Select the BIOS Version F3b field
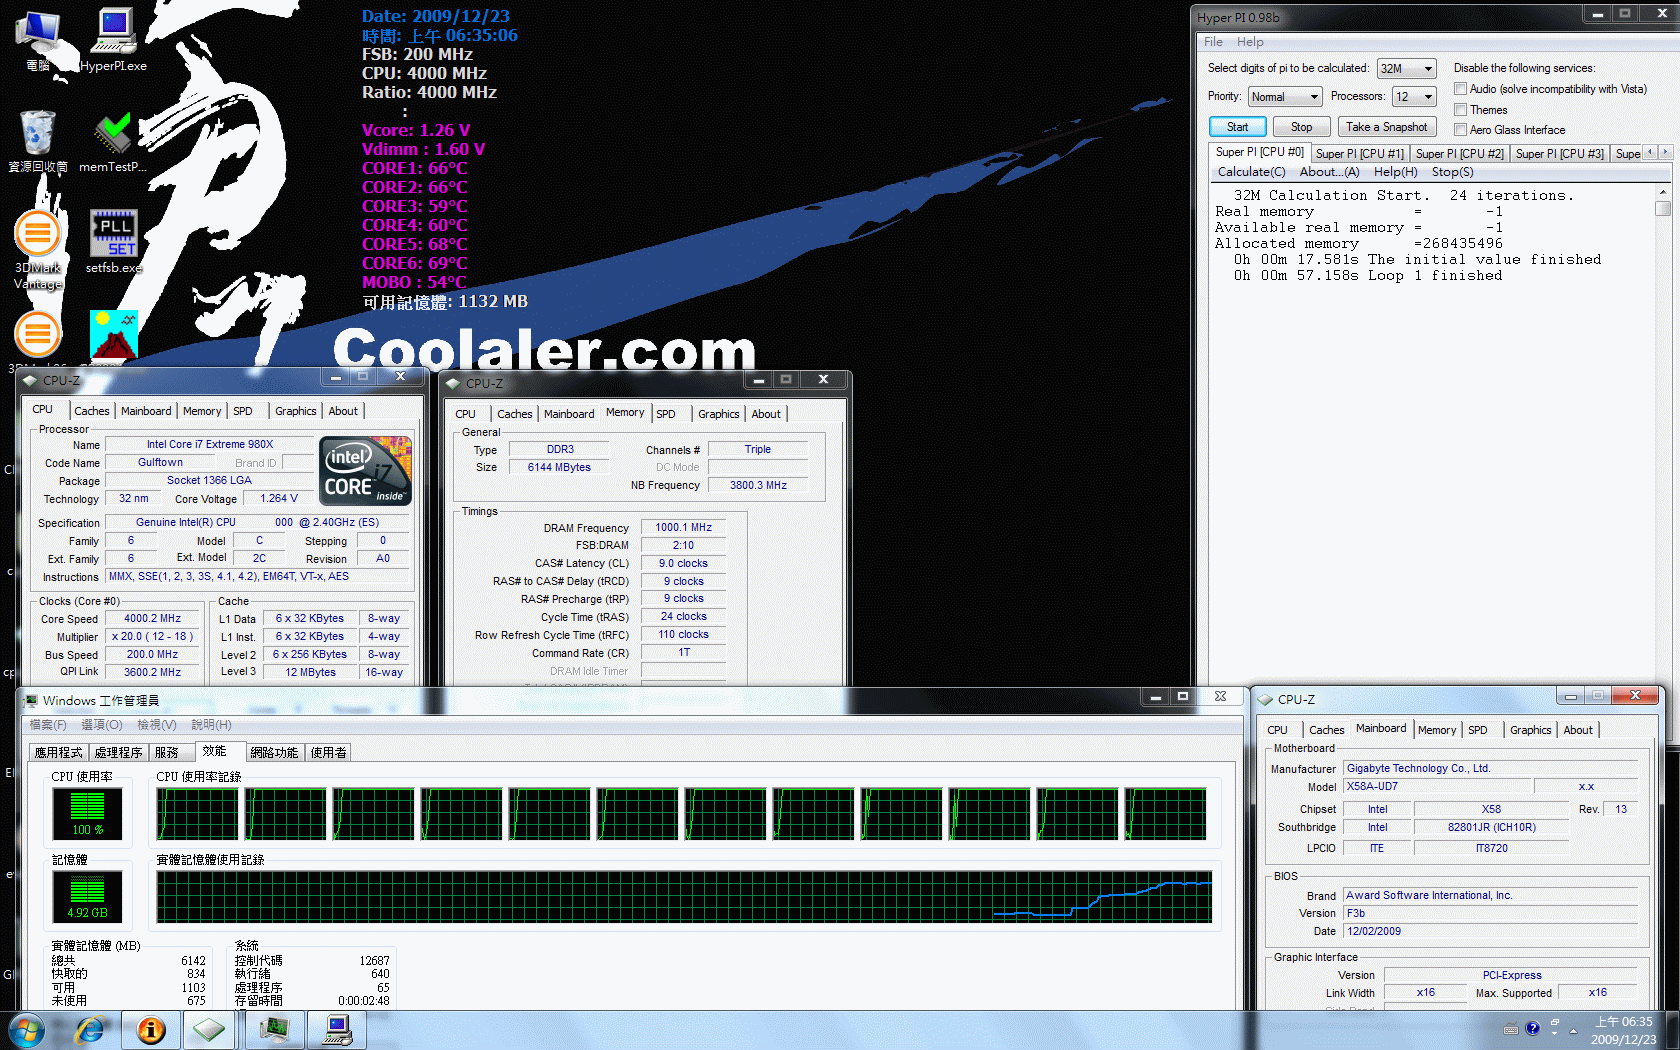The width and height of the screenshot is (1680, 1050). point(1490,913)
